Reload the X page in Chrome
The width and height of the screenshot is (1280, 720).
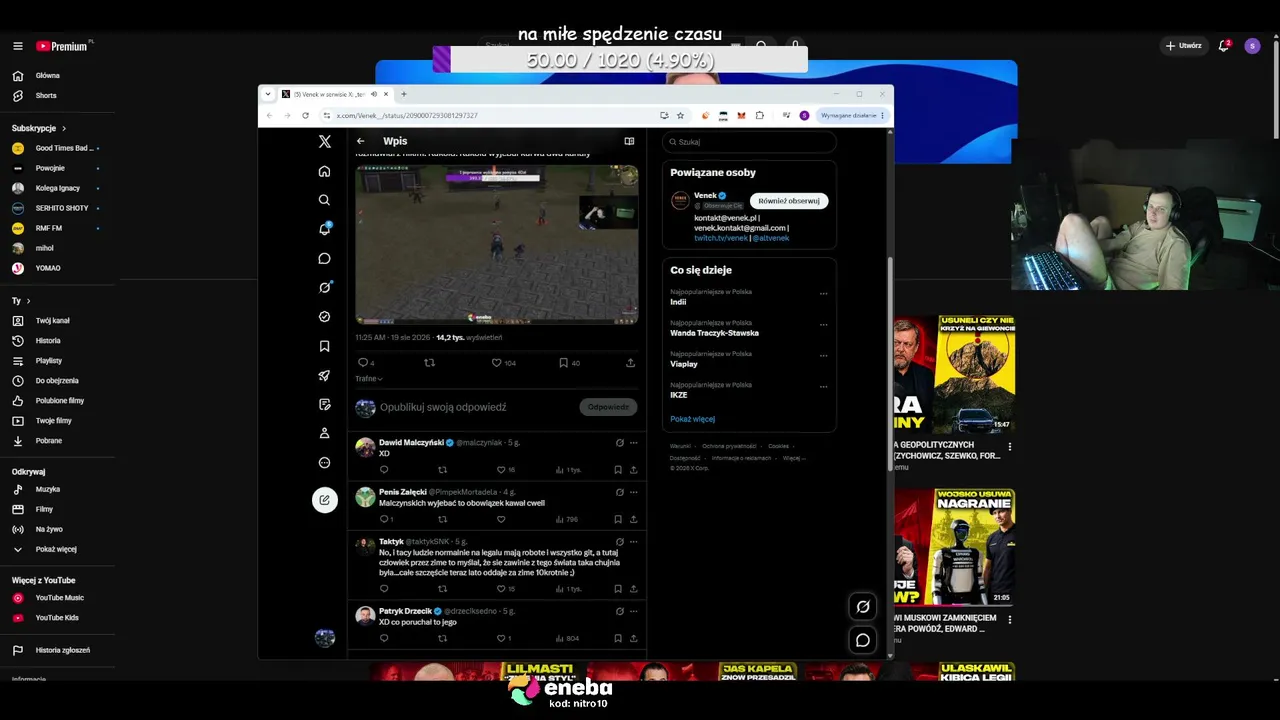tap(305, 115)
